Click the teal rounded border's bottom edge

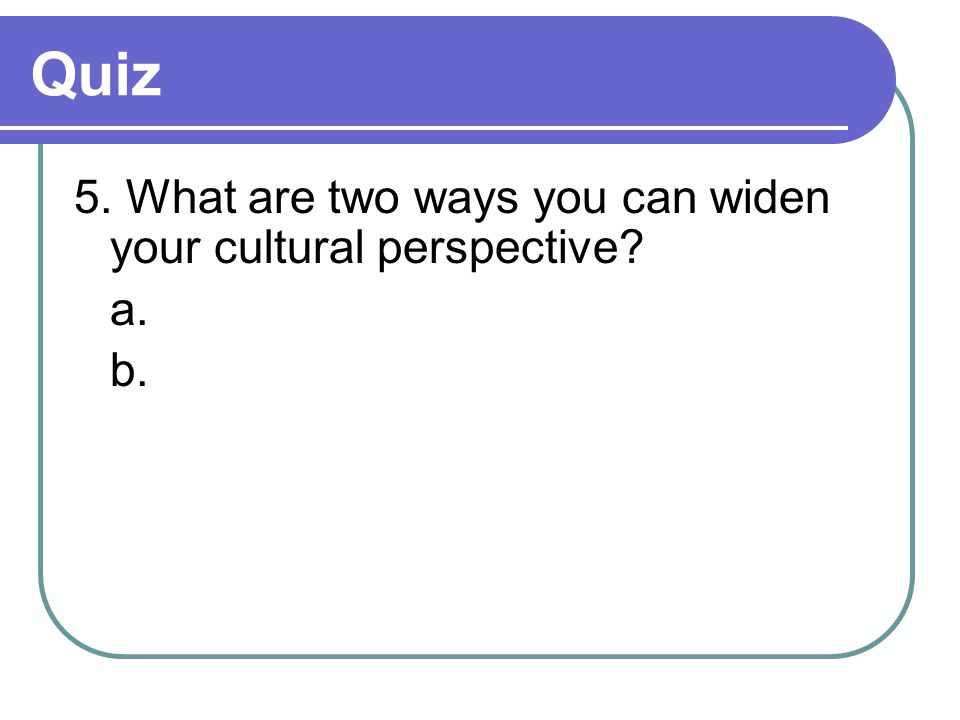(478, 656)
